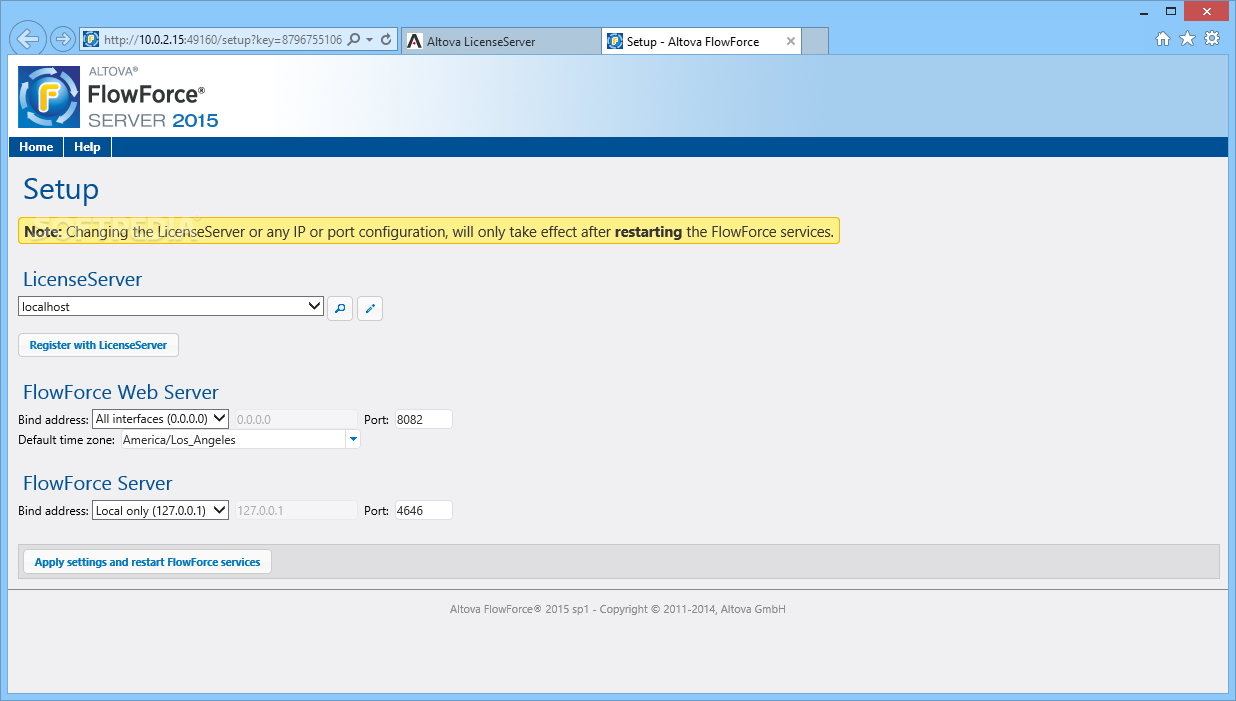
Task: Click the search magnifier in address bar
Action: [x=354, y=40]
